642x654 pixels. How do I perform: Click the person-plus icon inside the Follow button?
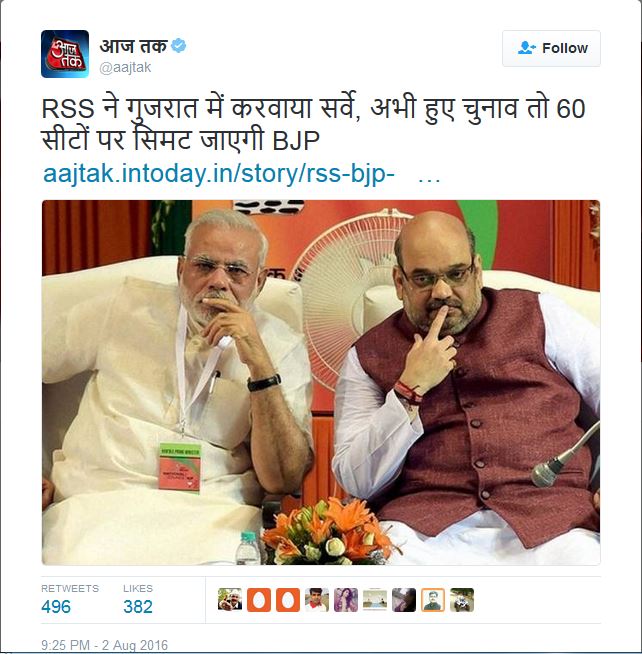click(526, 48)
